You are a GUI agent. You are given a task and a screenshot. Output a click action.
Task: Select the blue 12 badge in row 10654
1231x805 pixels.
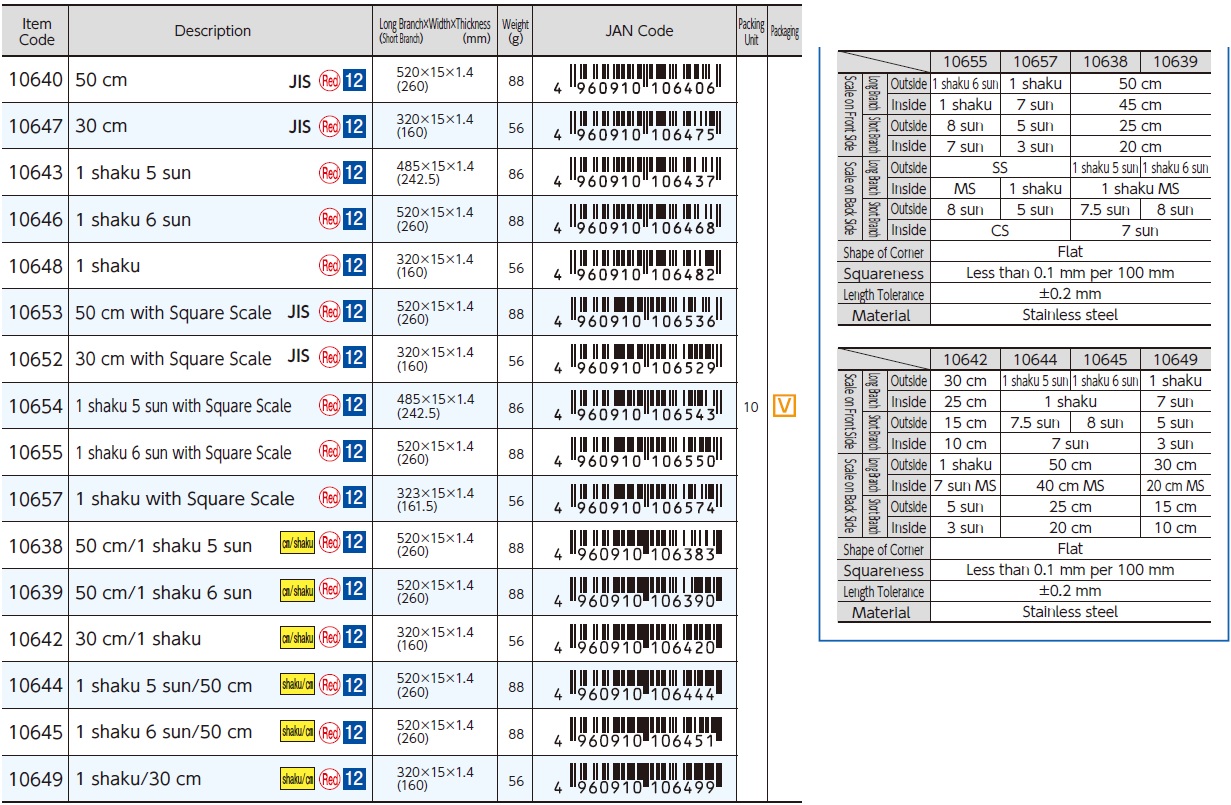354,405
